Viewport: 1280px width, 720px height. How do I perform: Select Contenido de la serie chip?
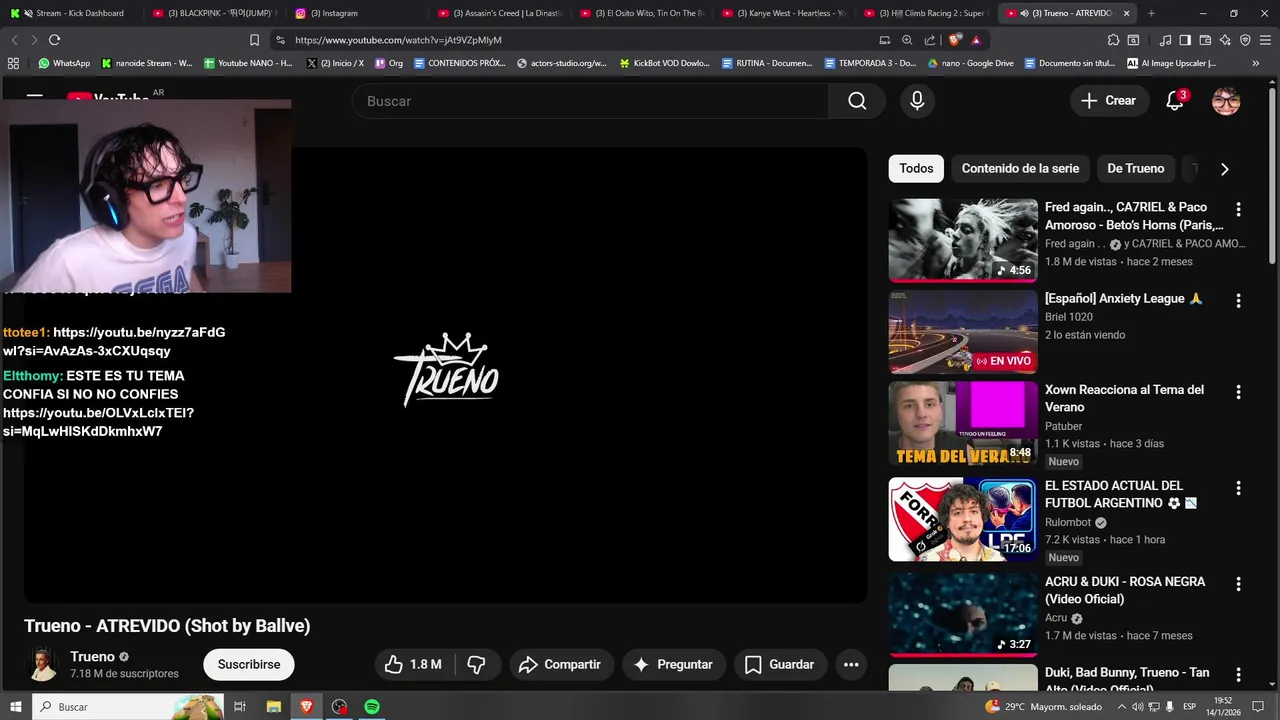point(1020,169)
